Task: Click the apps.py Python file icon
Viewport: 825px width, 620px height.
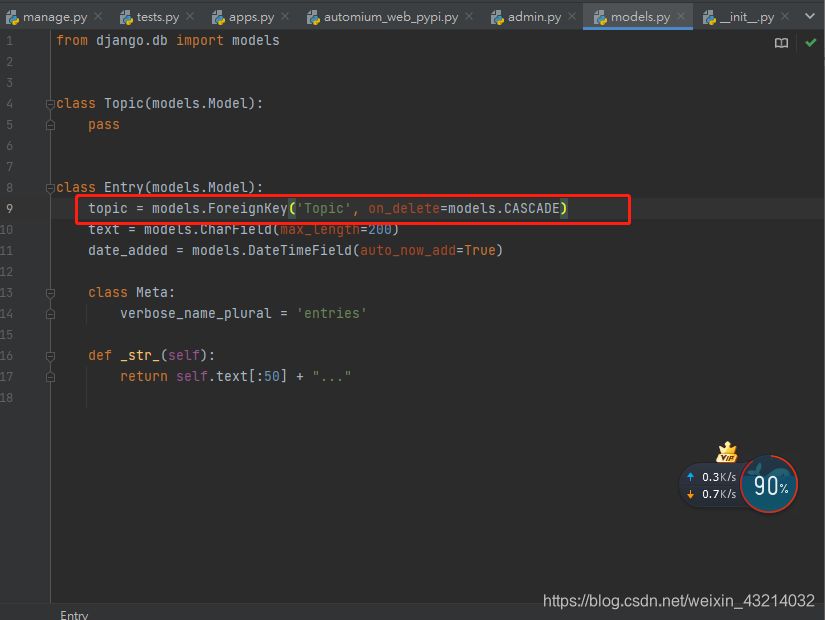Action: click(x=218, y=17)
